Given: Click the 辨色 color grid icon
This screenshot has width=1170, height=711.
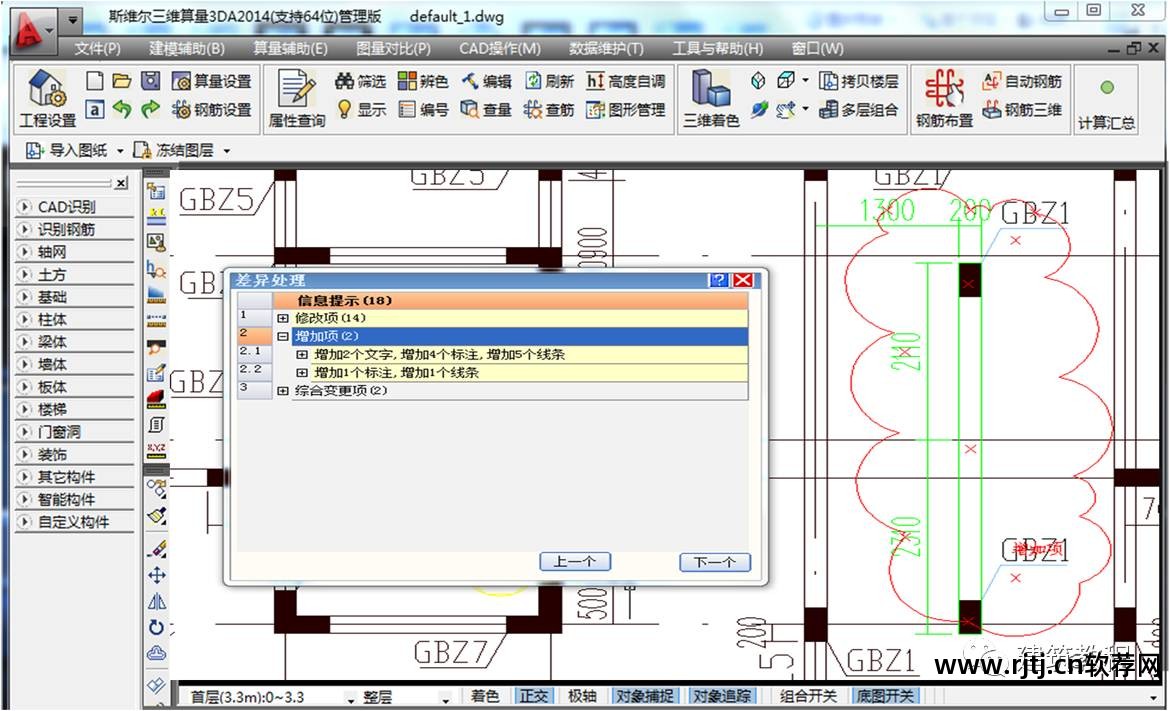Looking at the screenshot, I should (408, 81).
